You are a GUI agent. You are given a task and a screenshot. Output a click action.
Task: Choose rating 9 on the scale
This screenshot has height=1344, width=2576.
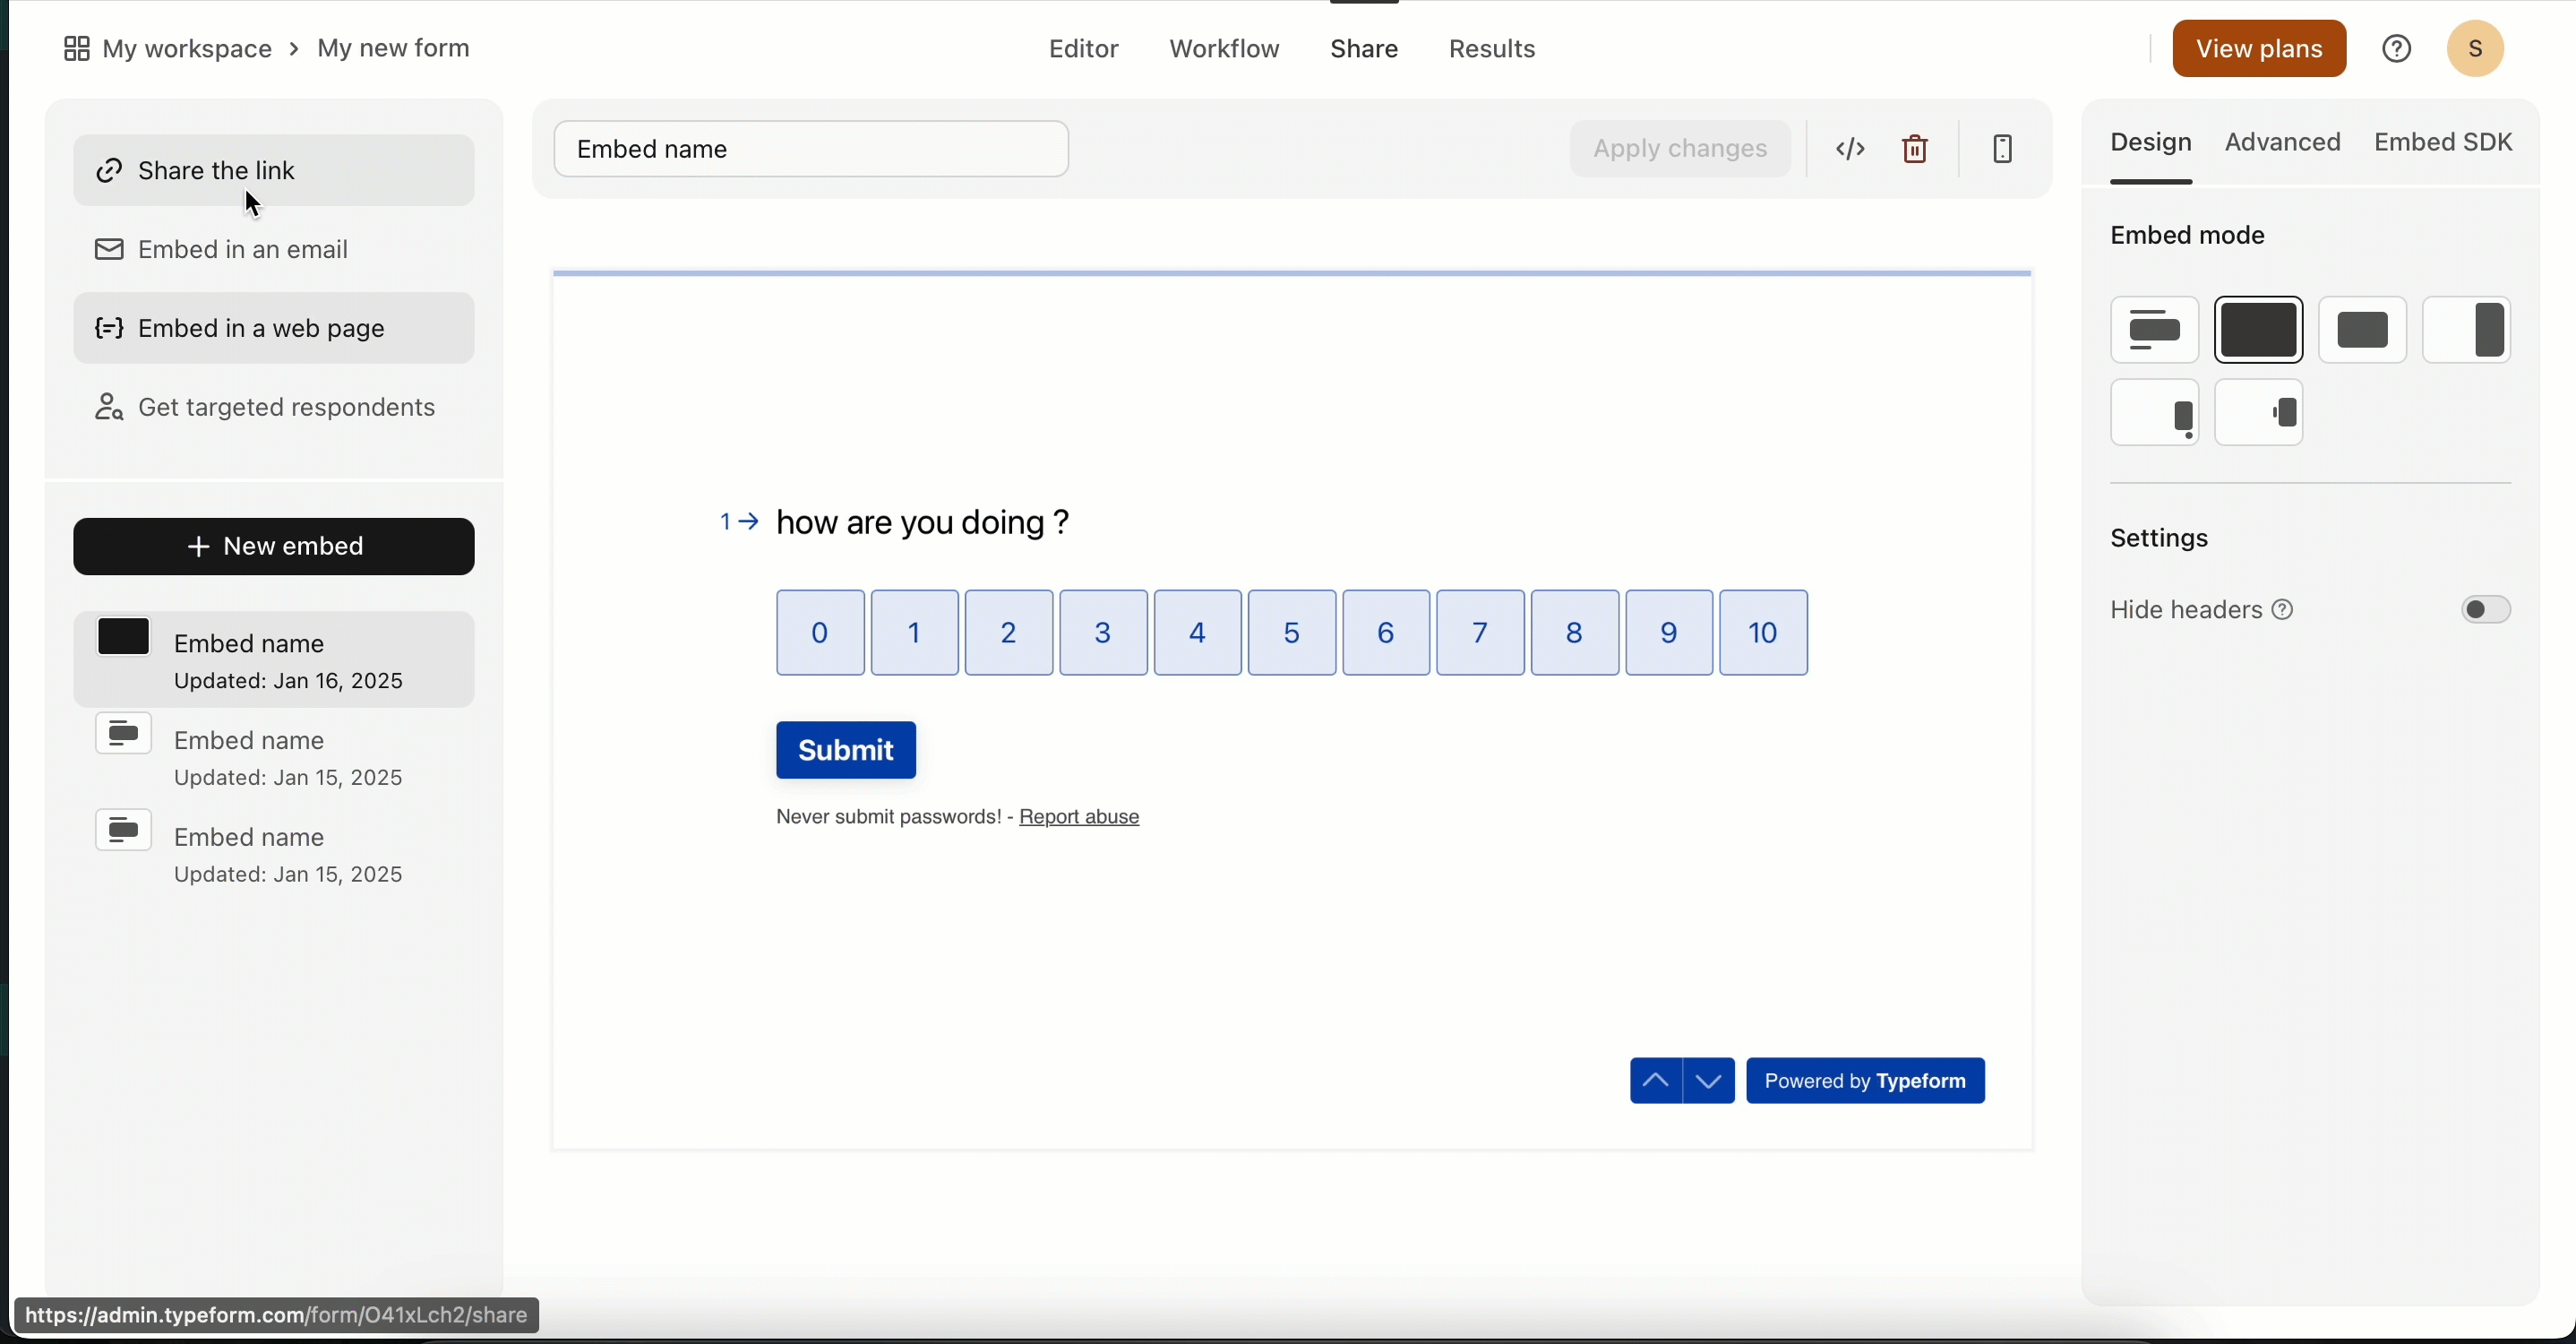[x=1669, y=633]
